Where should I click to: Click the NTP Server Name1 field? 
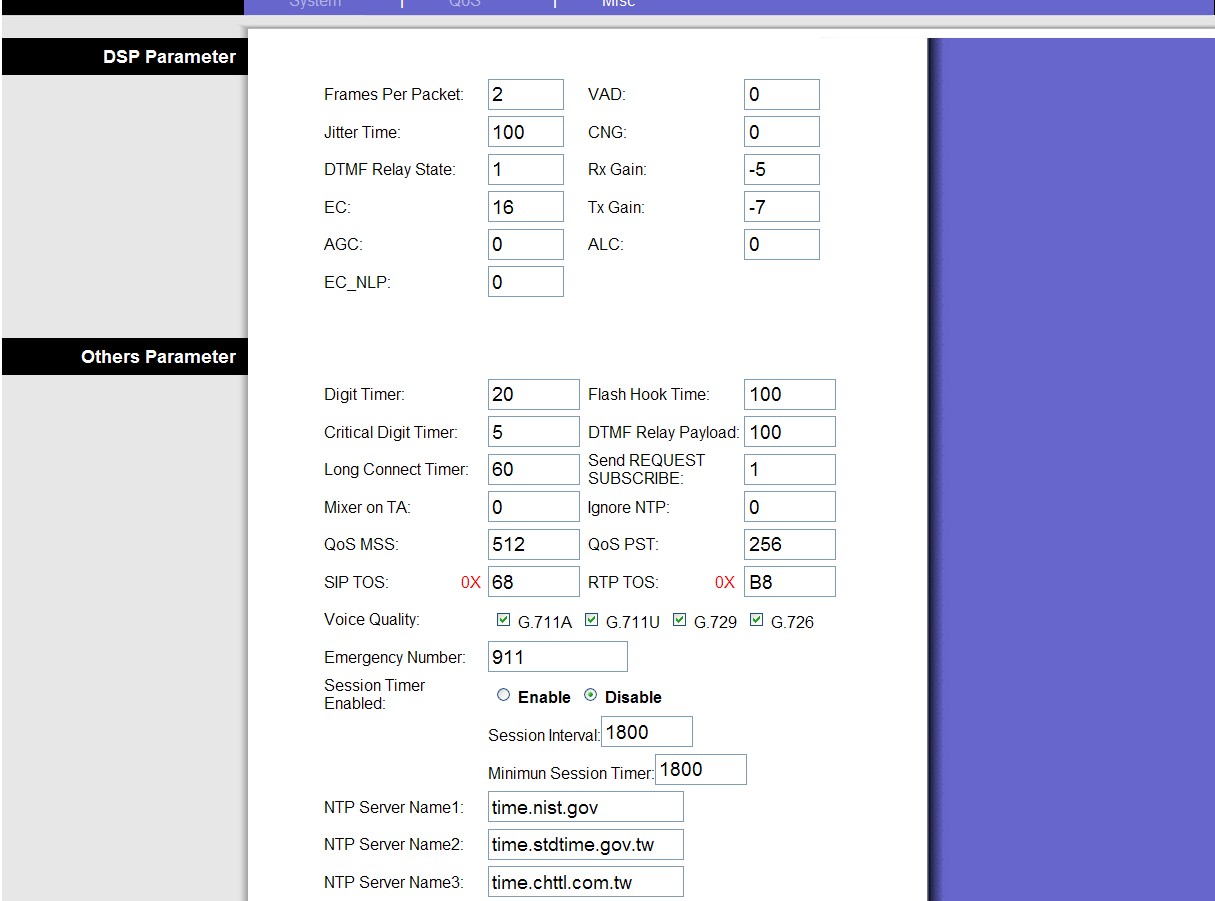(x=586, y=807)
